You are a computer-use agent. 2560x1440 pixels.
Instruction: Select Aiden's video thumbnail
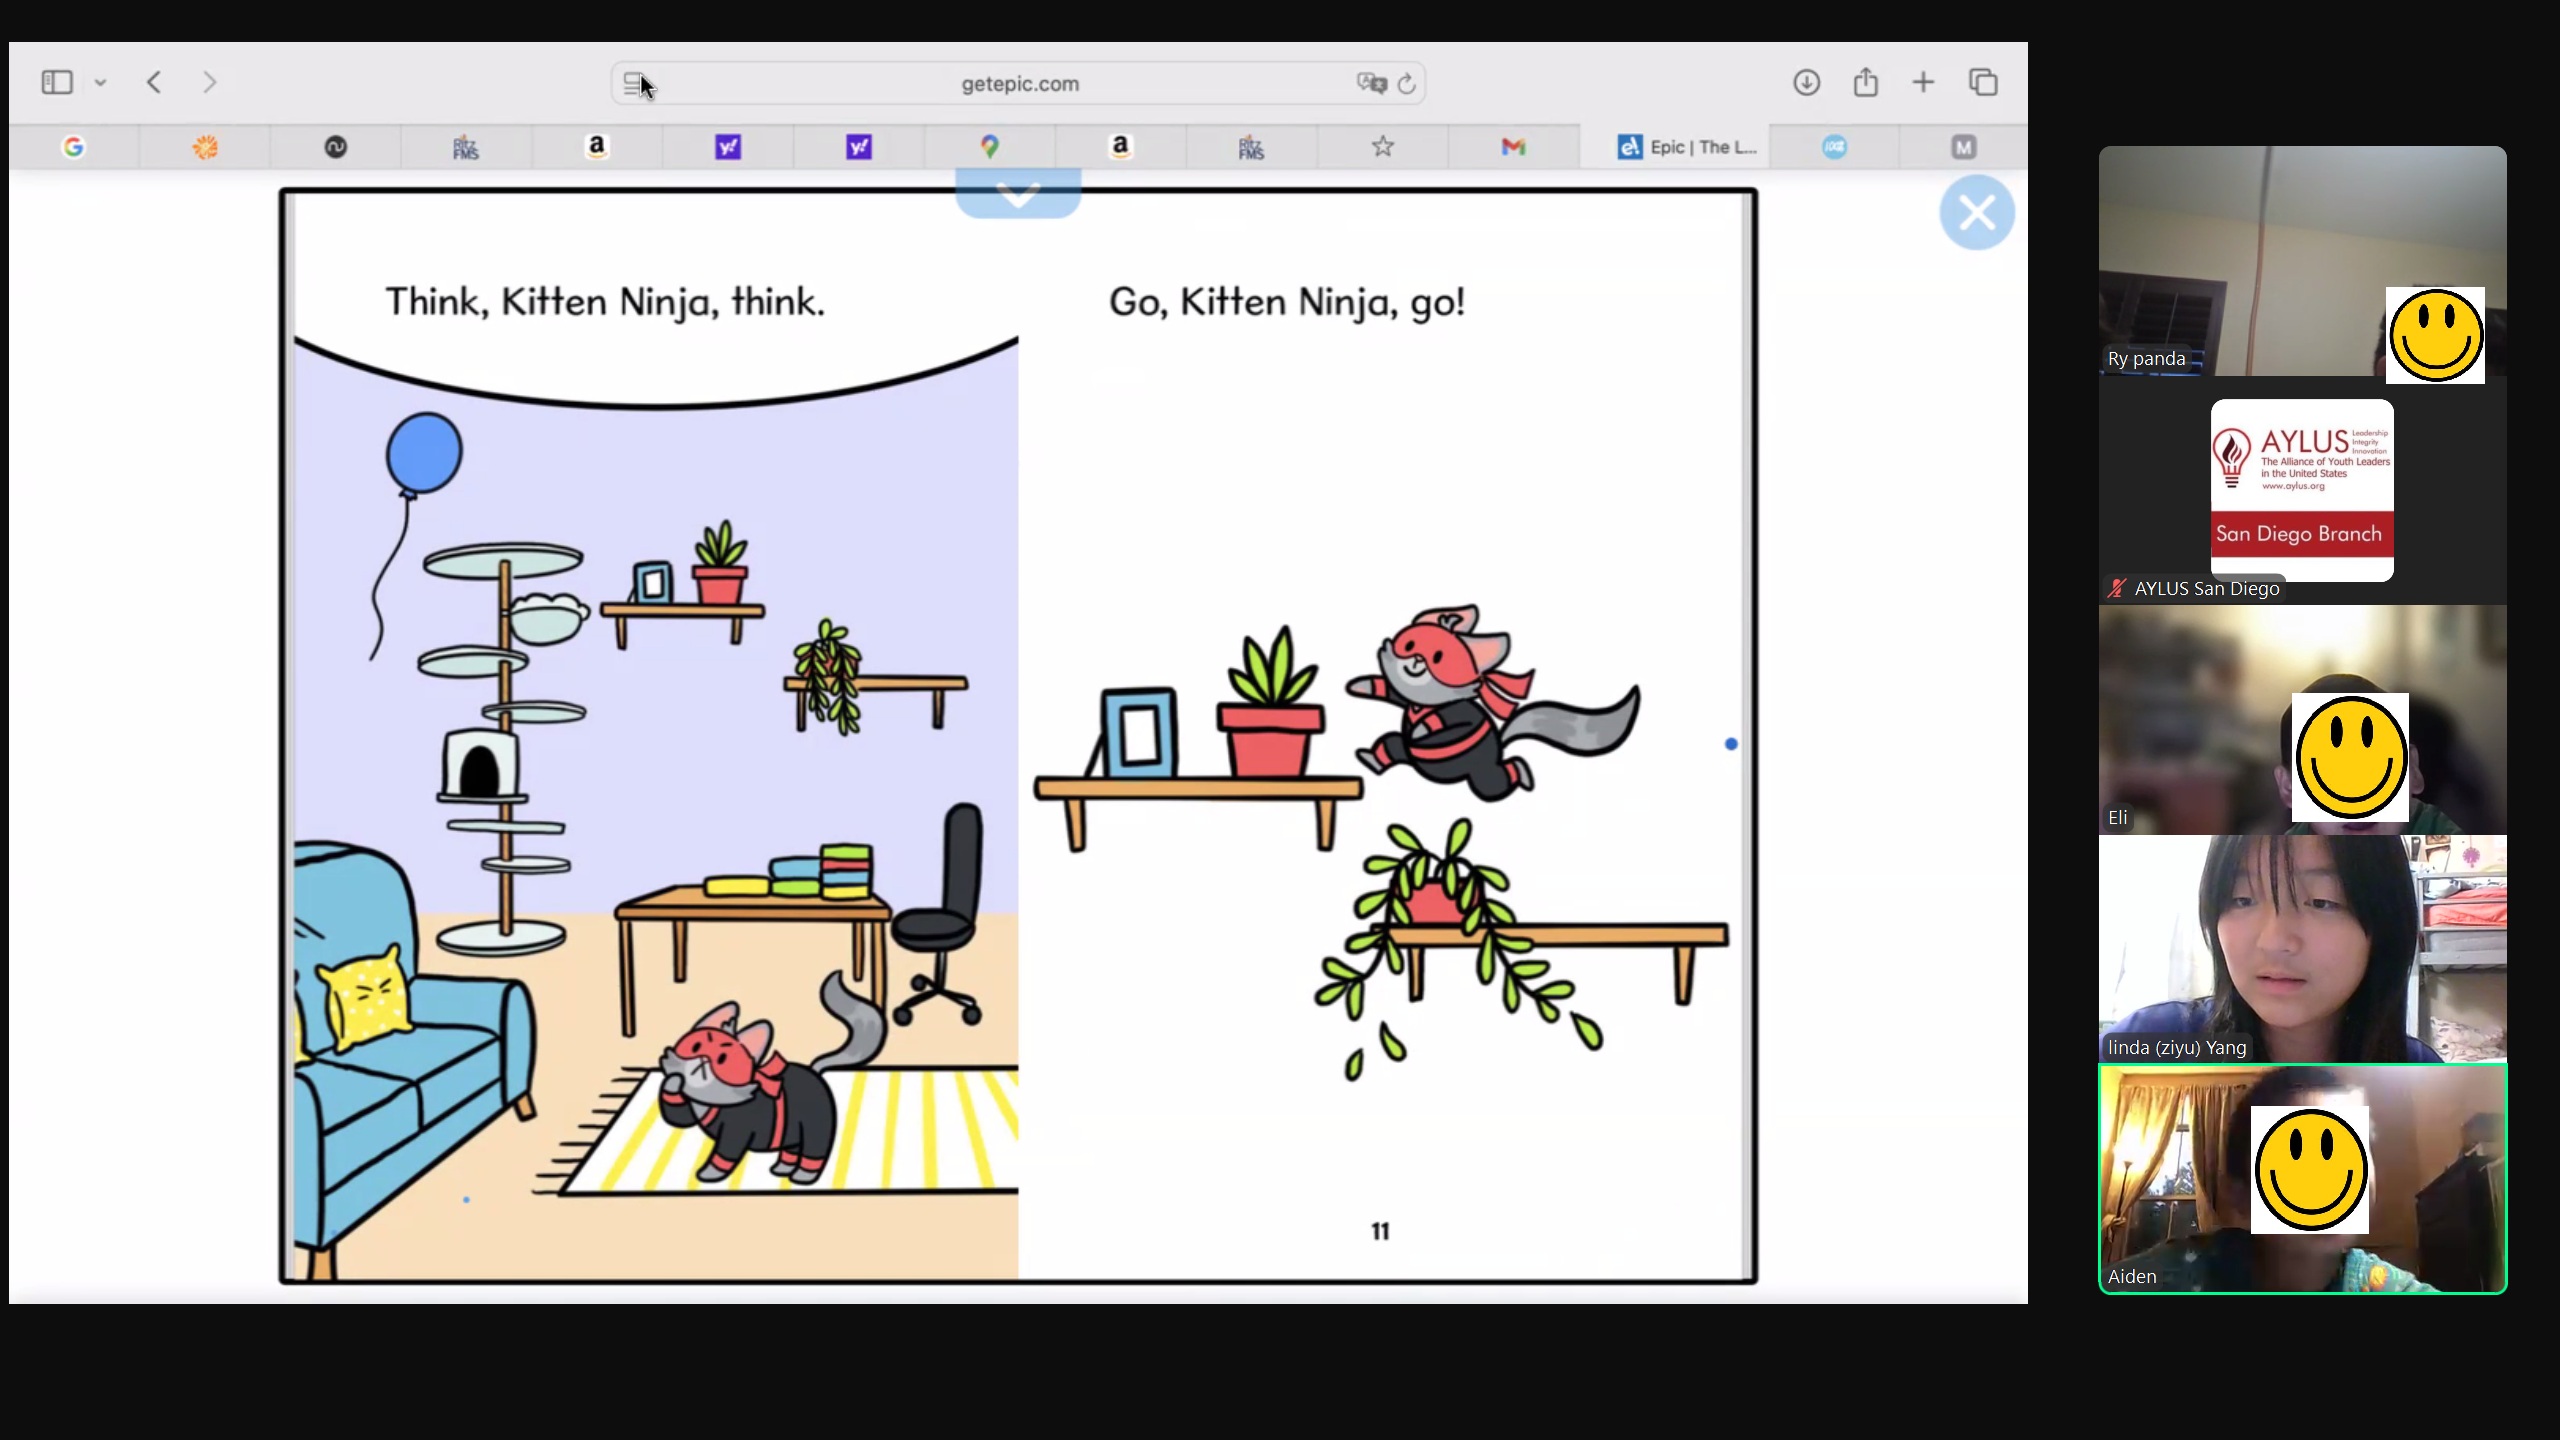(2301, 1179)
